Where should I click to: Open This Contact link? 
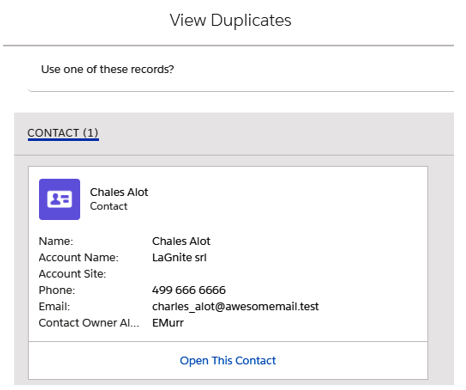pos(228,360)
